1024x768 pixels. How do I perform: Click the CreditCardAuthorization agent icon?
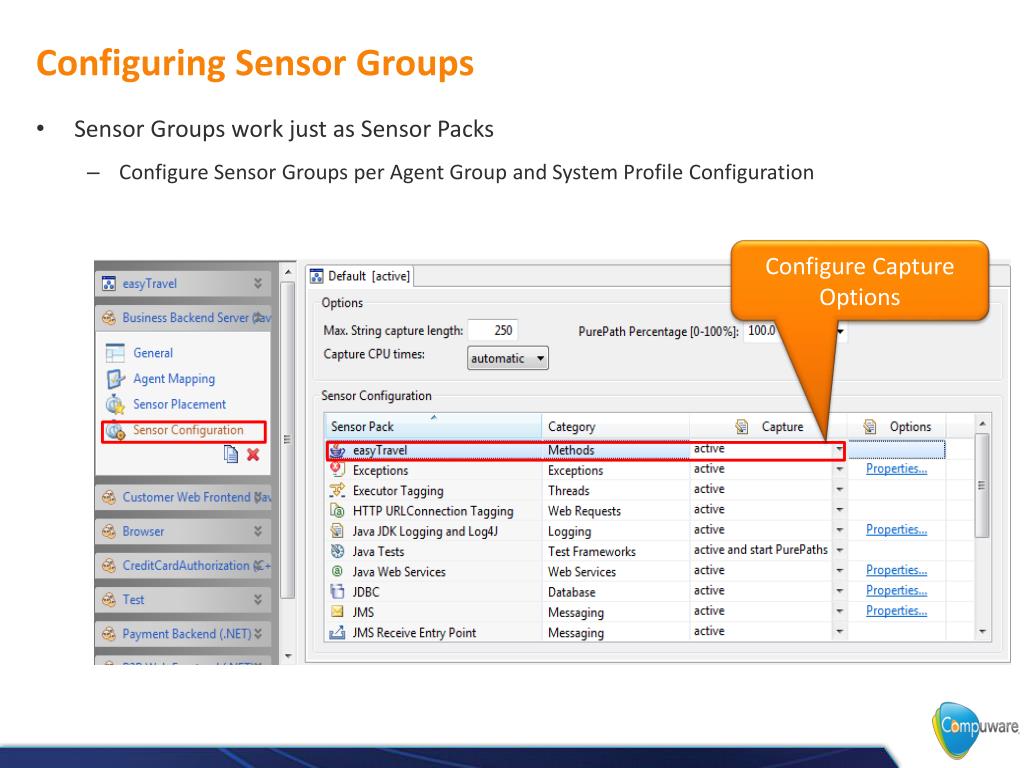(108, 566)
